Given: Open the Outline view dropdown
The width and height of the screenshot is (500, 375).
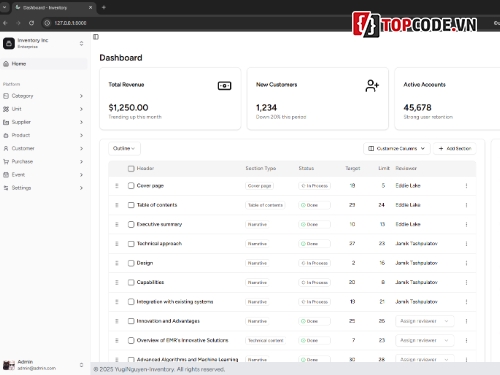Looking at the screenshot, I should pyautogui.click(x=124, y=148).
